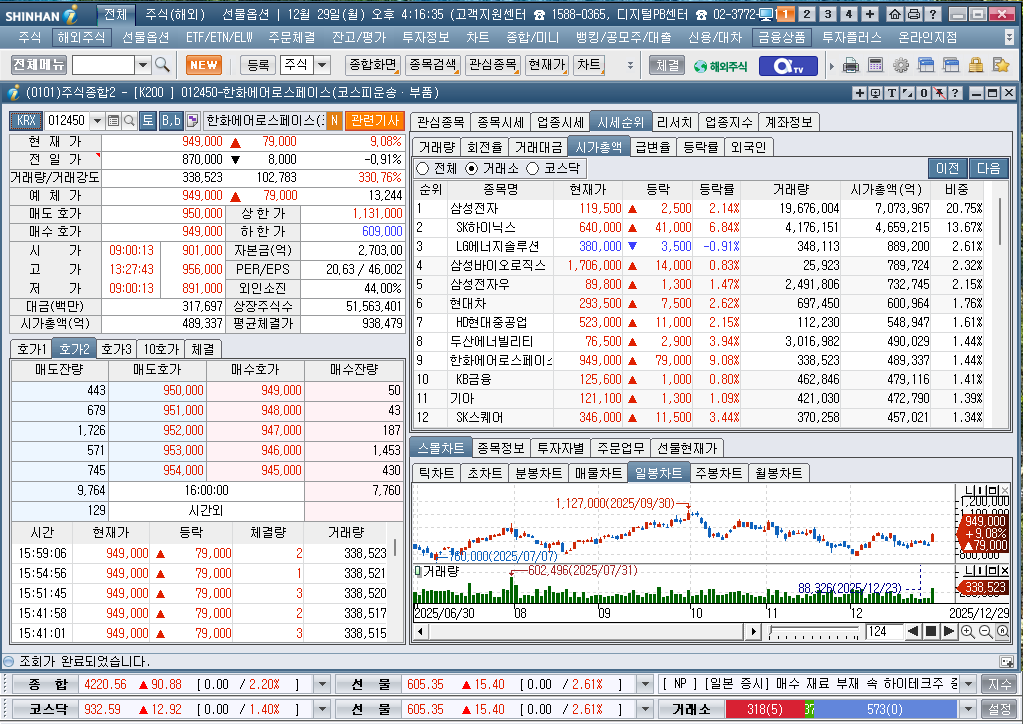Open the home icon in title bar

(x=896, y=14)
